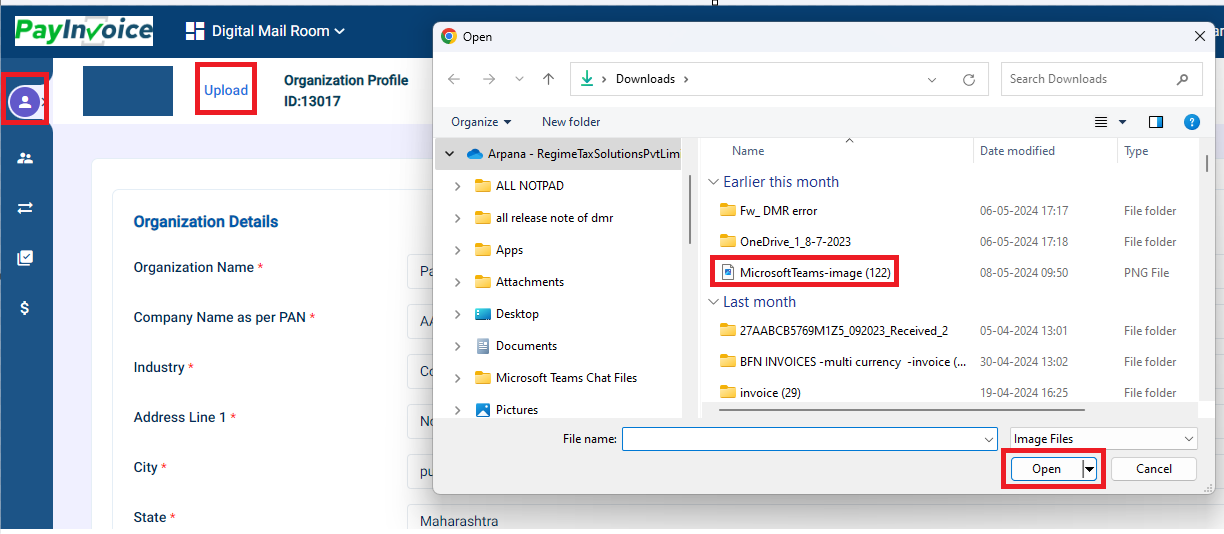Image resolution: width=1224 pixels, height=534 pixels.
Task: Go forward in the Open dialog
Action: tap(489, 79)
